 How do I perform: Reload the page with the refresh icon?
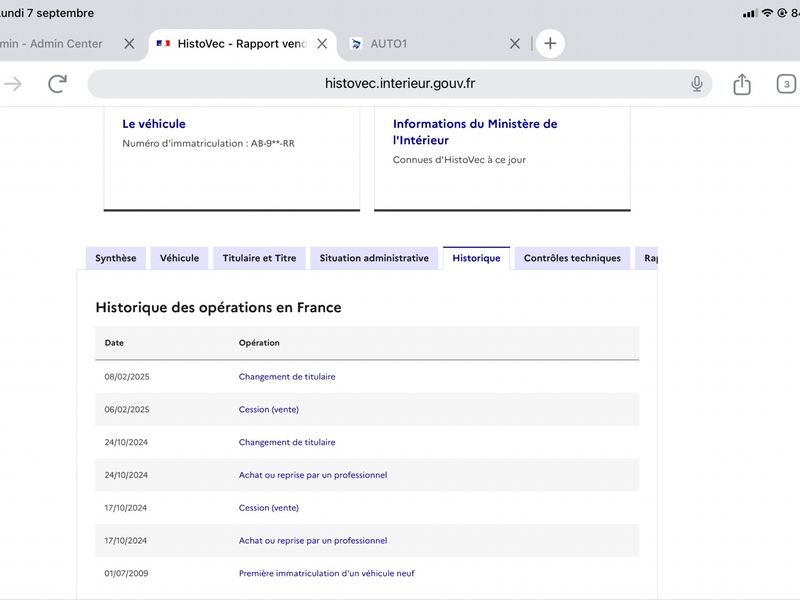click(58, 84)
